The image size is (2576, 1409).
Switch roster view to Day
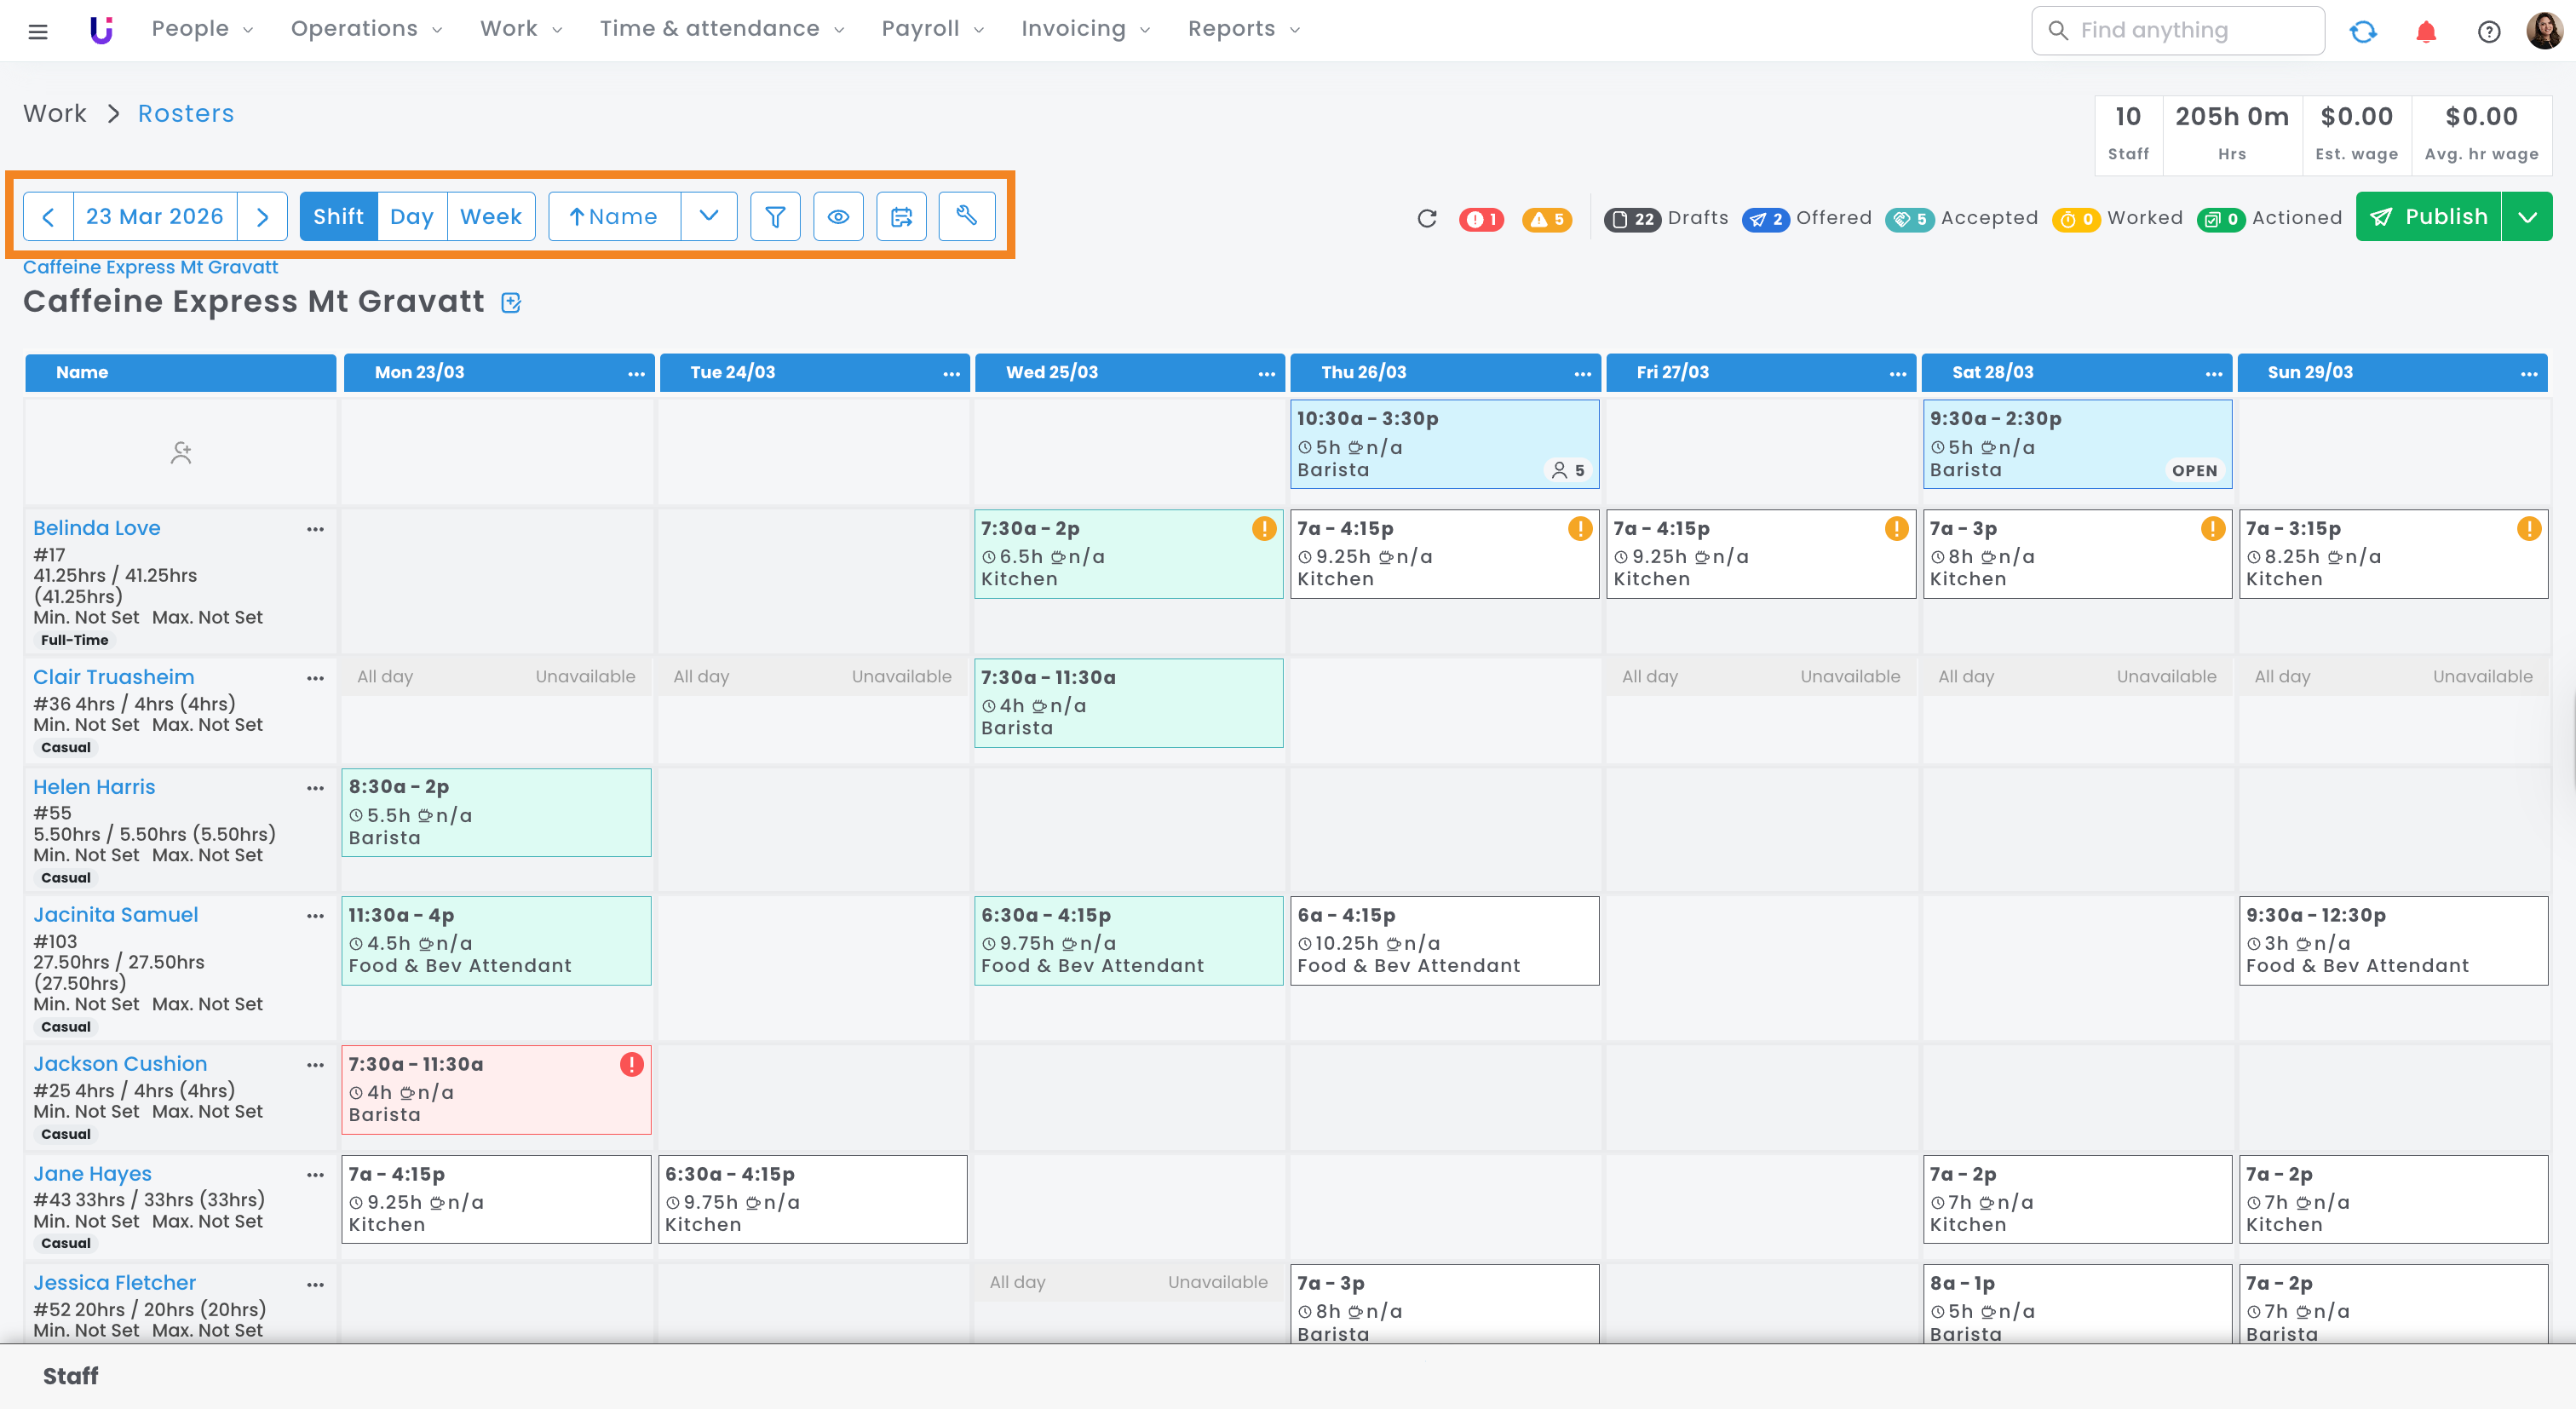point(411,217)
